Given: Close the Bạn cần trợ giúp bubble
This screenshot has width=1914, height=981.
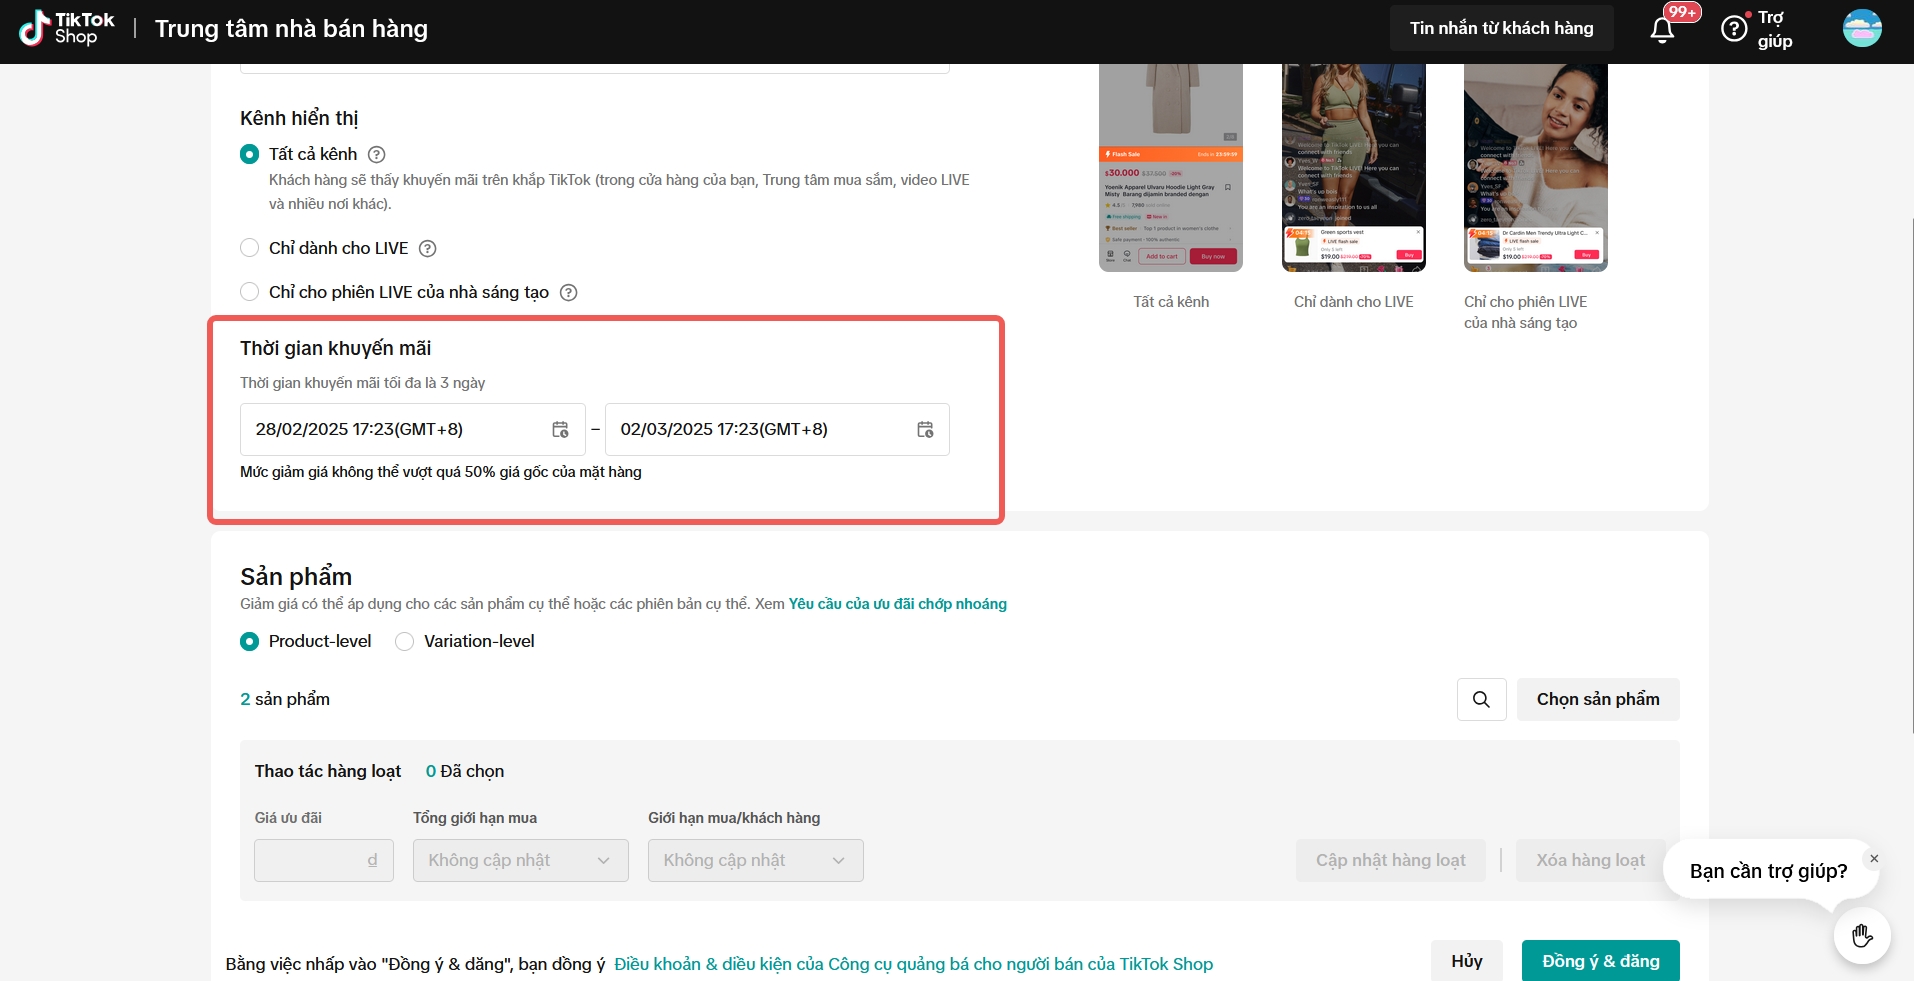Looking at the screenshot, I should [x=1874, y=858].
